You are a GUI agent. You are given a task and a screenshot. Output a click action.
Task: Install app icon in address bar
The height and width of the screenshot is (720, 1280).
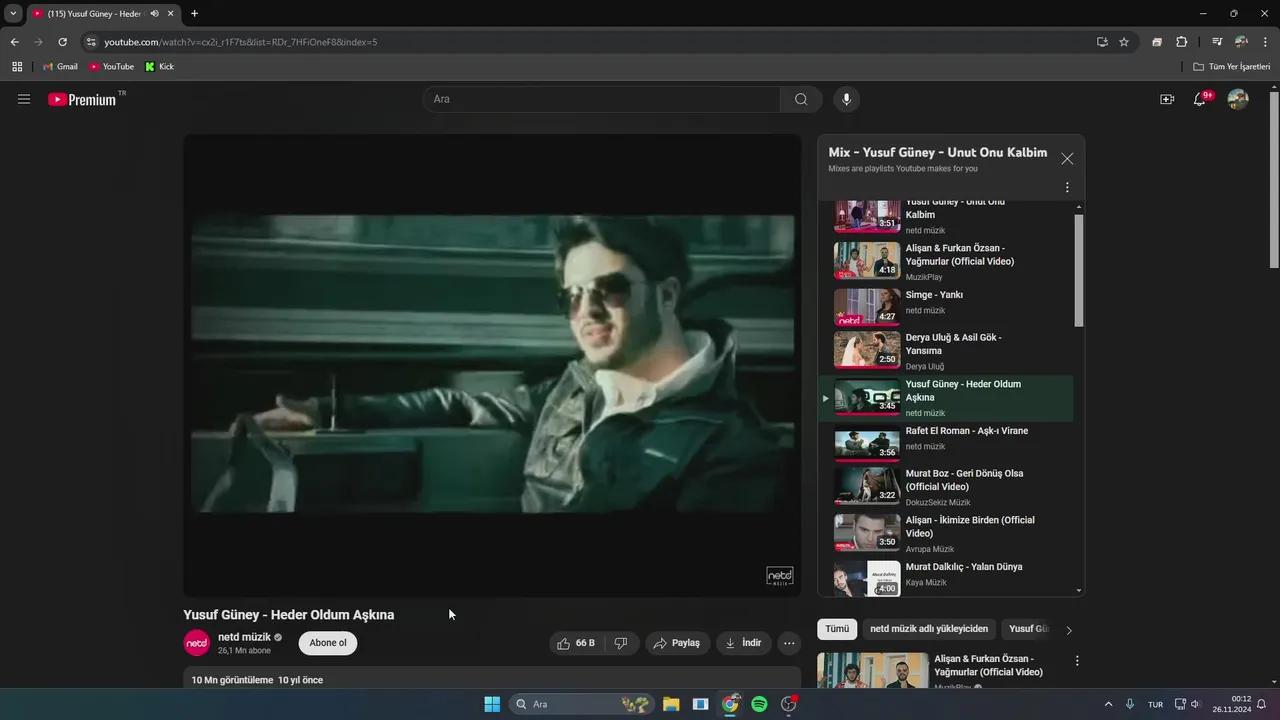1102,42
